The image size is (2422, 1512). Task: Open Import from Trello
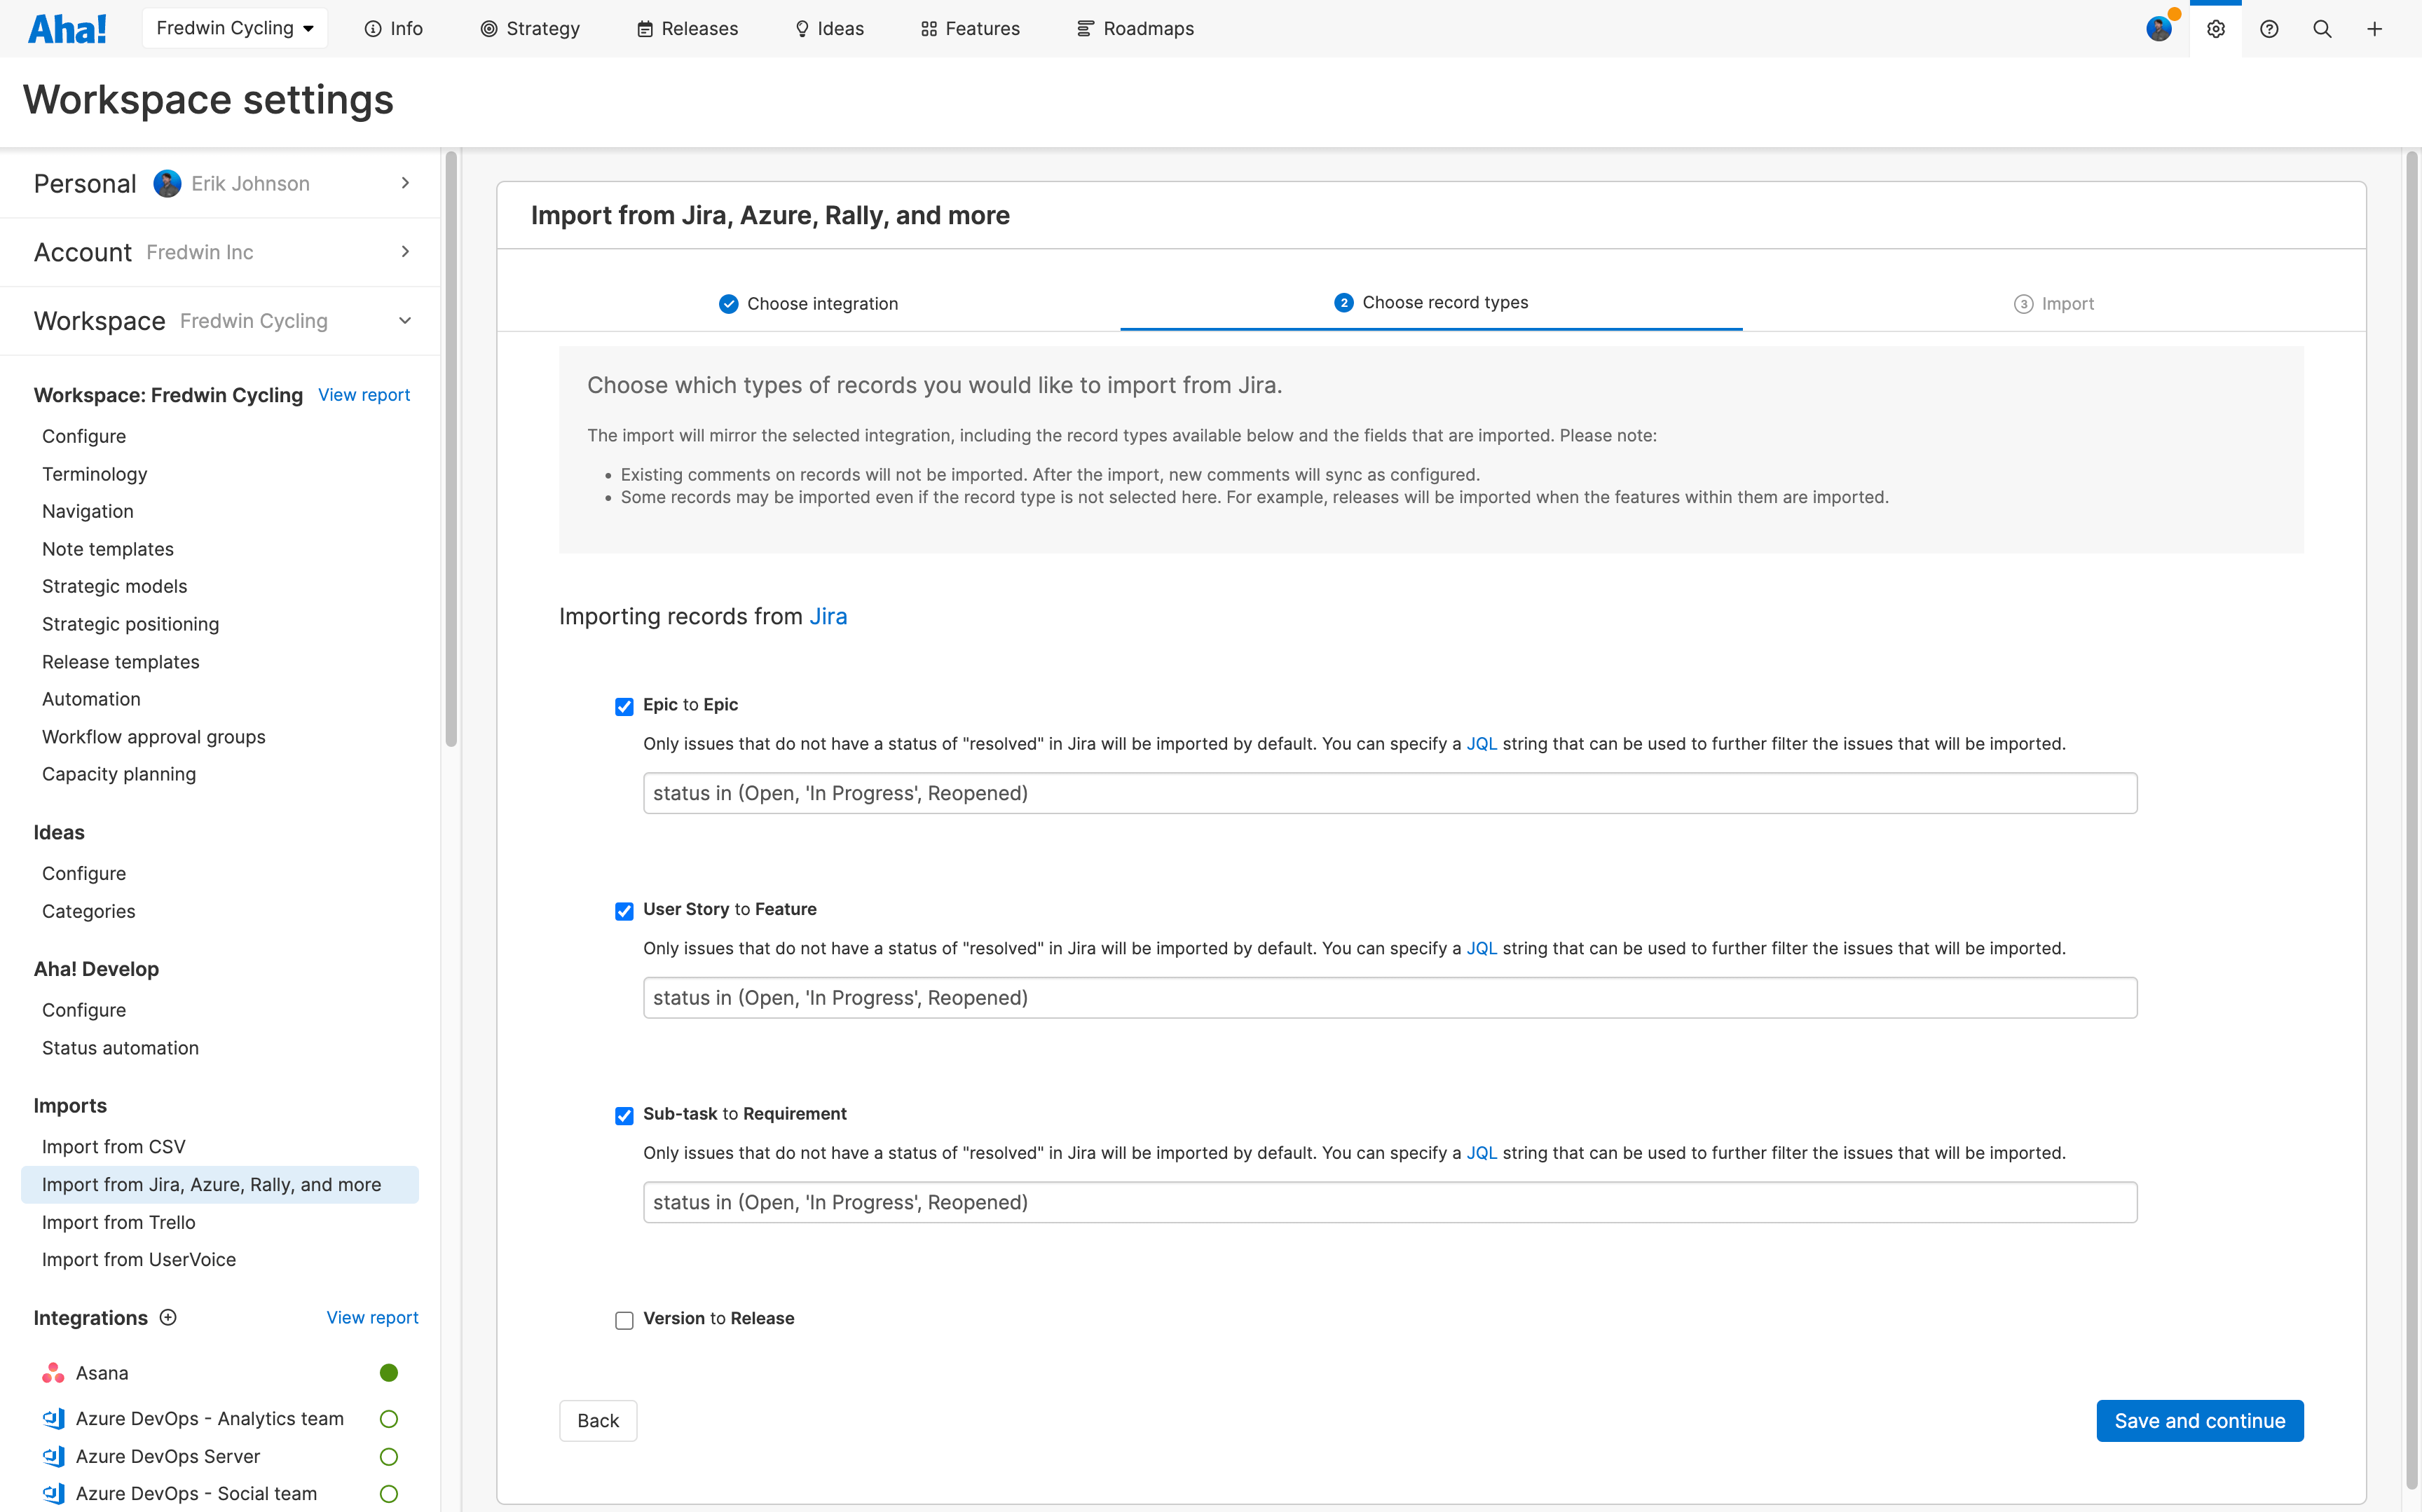tap(119, 1222)
